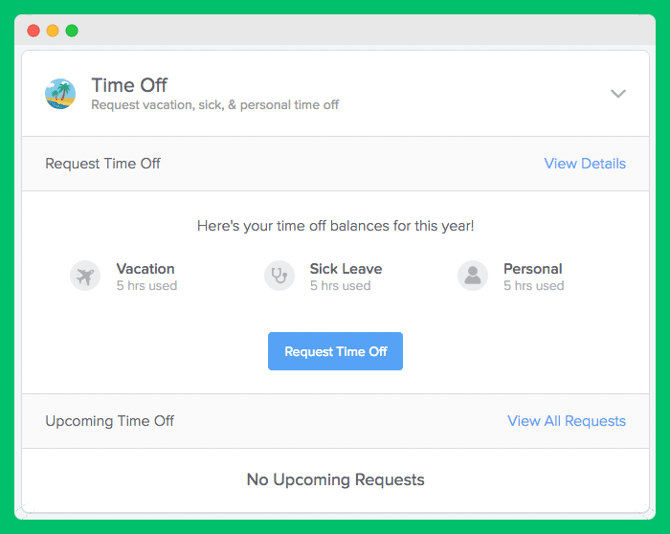Click the yellow minimize window button
670x534 pixels.
[53, 31]
